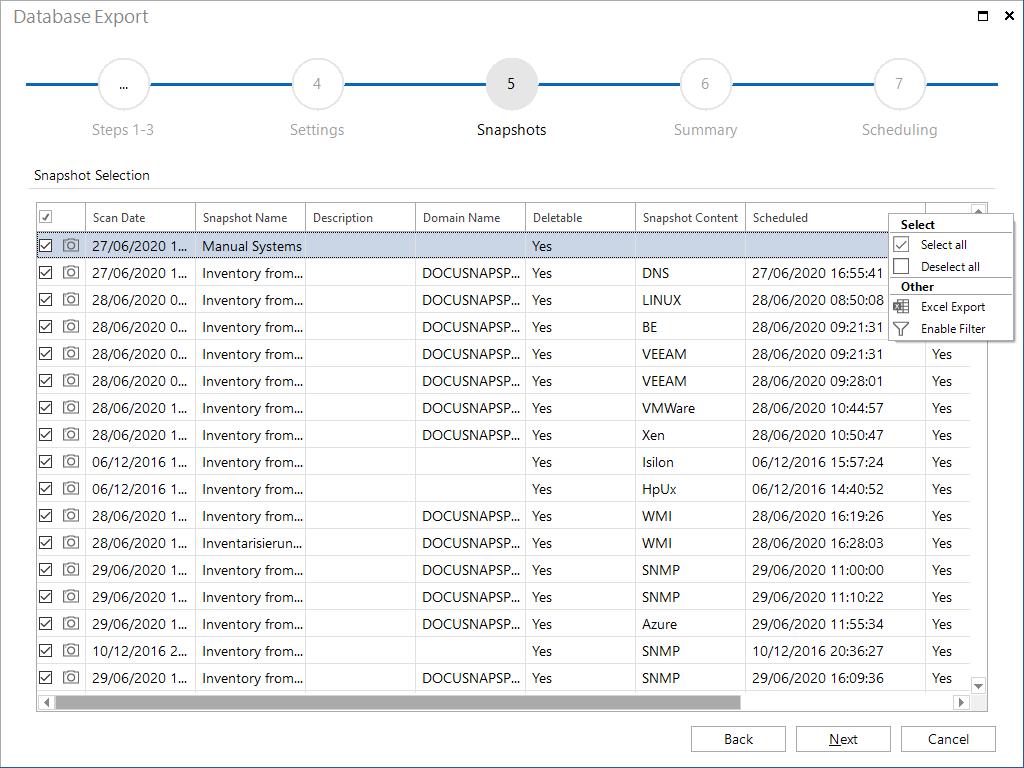This screenshot has width=1024, height=768.
Task: Go to wizard step 7 Scheduling
Action: (899, 84)
